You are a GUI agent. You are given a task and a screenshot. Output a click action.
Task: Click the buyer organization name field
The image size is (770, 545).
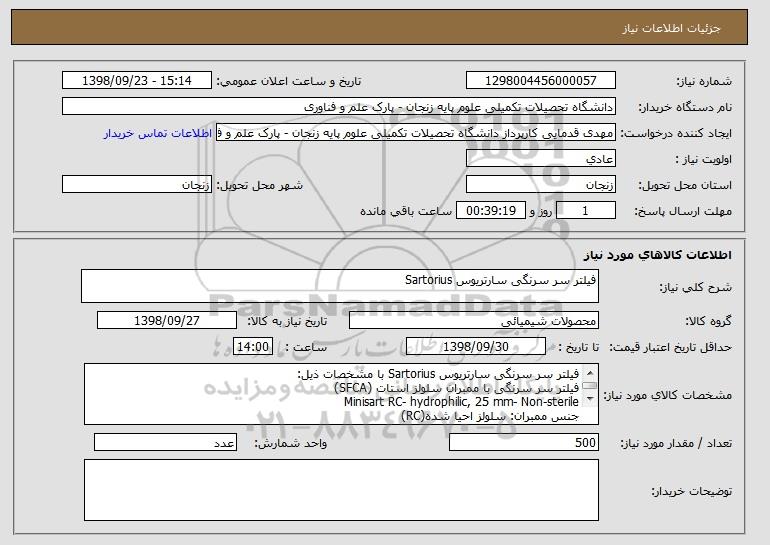(339, 107)
